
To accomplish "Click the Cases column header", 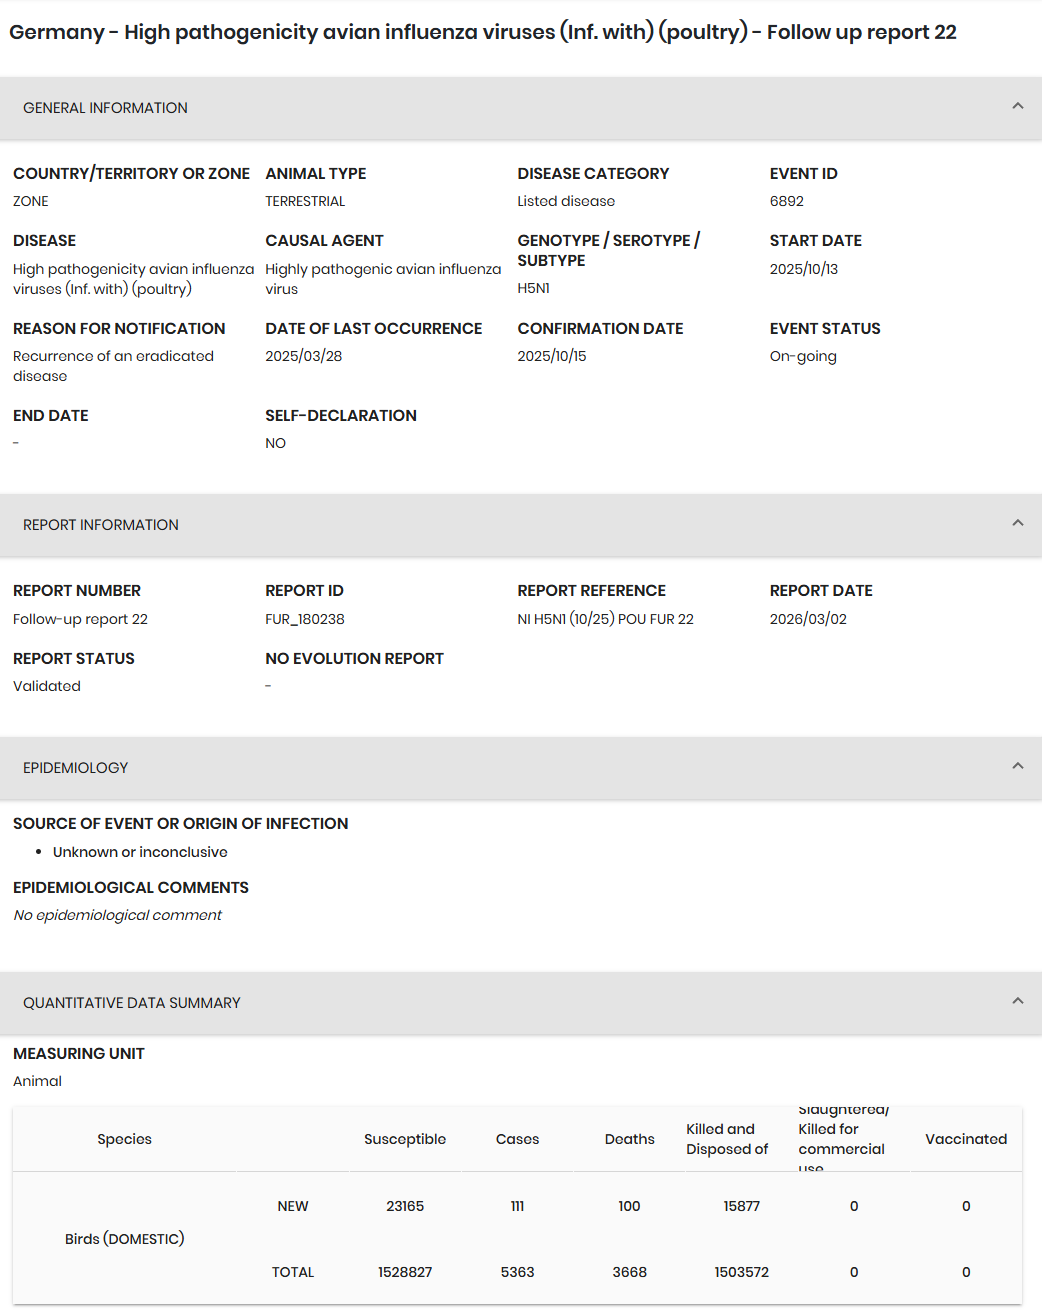I will click(517, 1139).
